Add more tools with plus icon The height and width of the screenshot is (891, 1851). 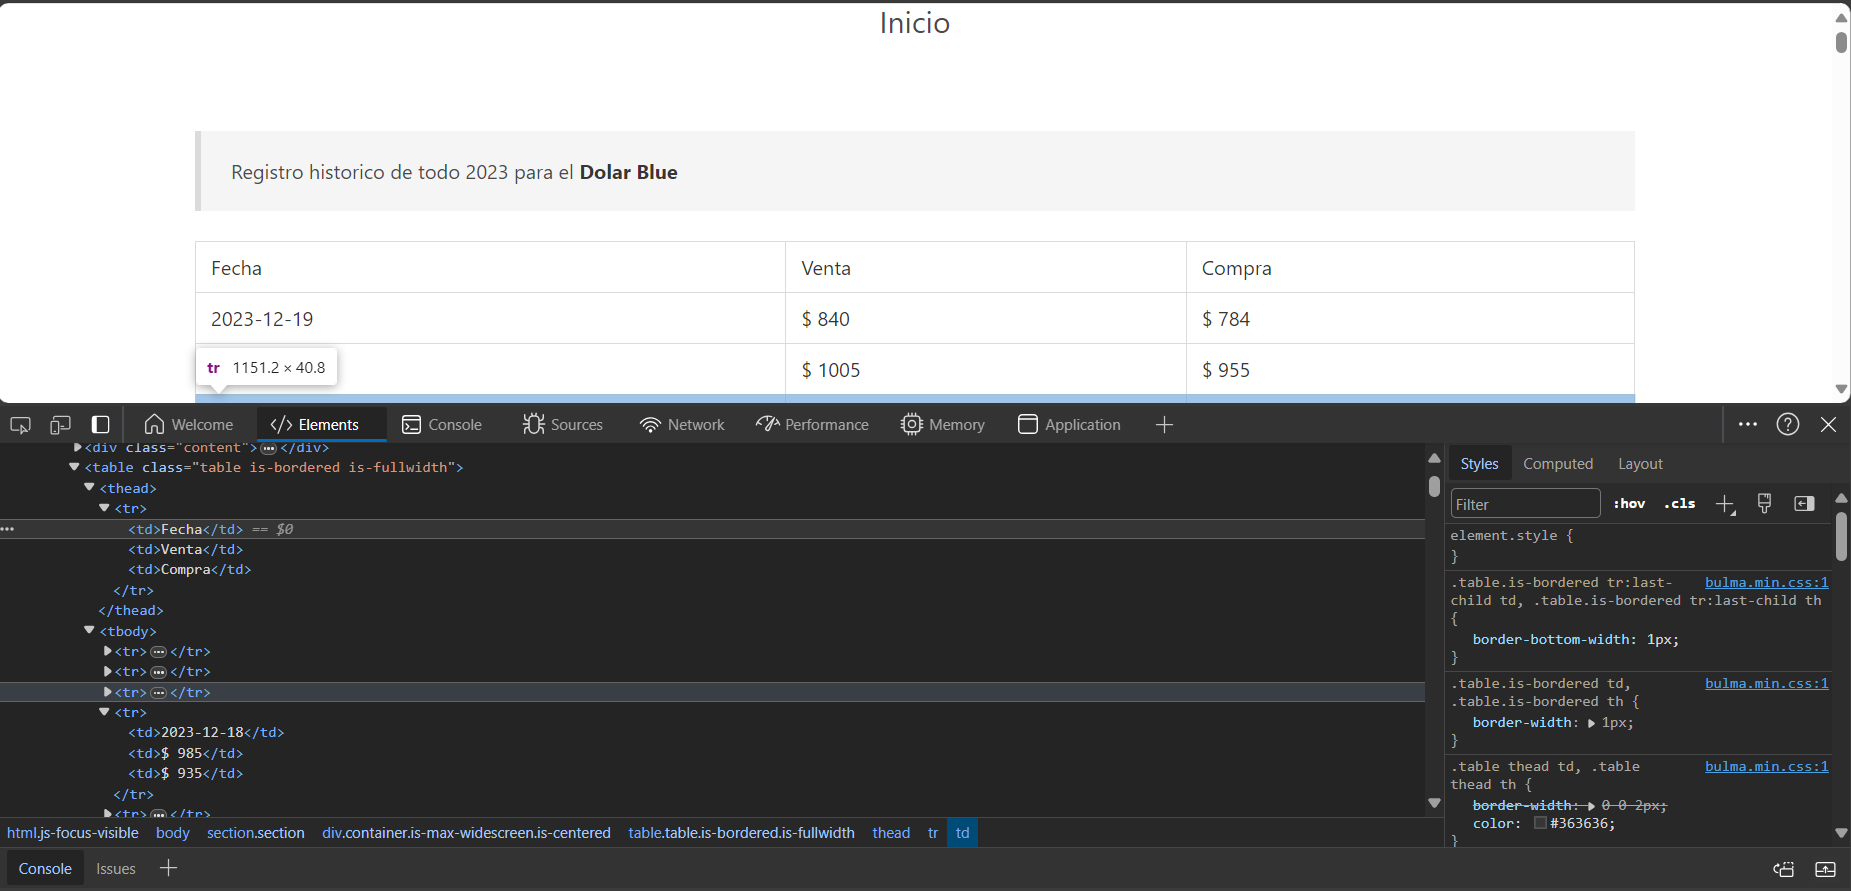1164,425
